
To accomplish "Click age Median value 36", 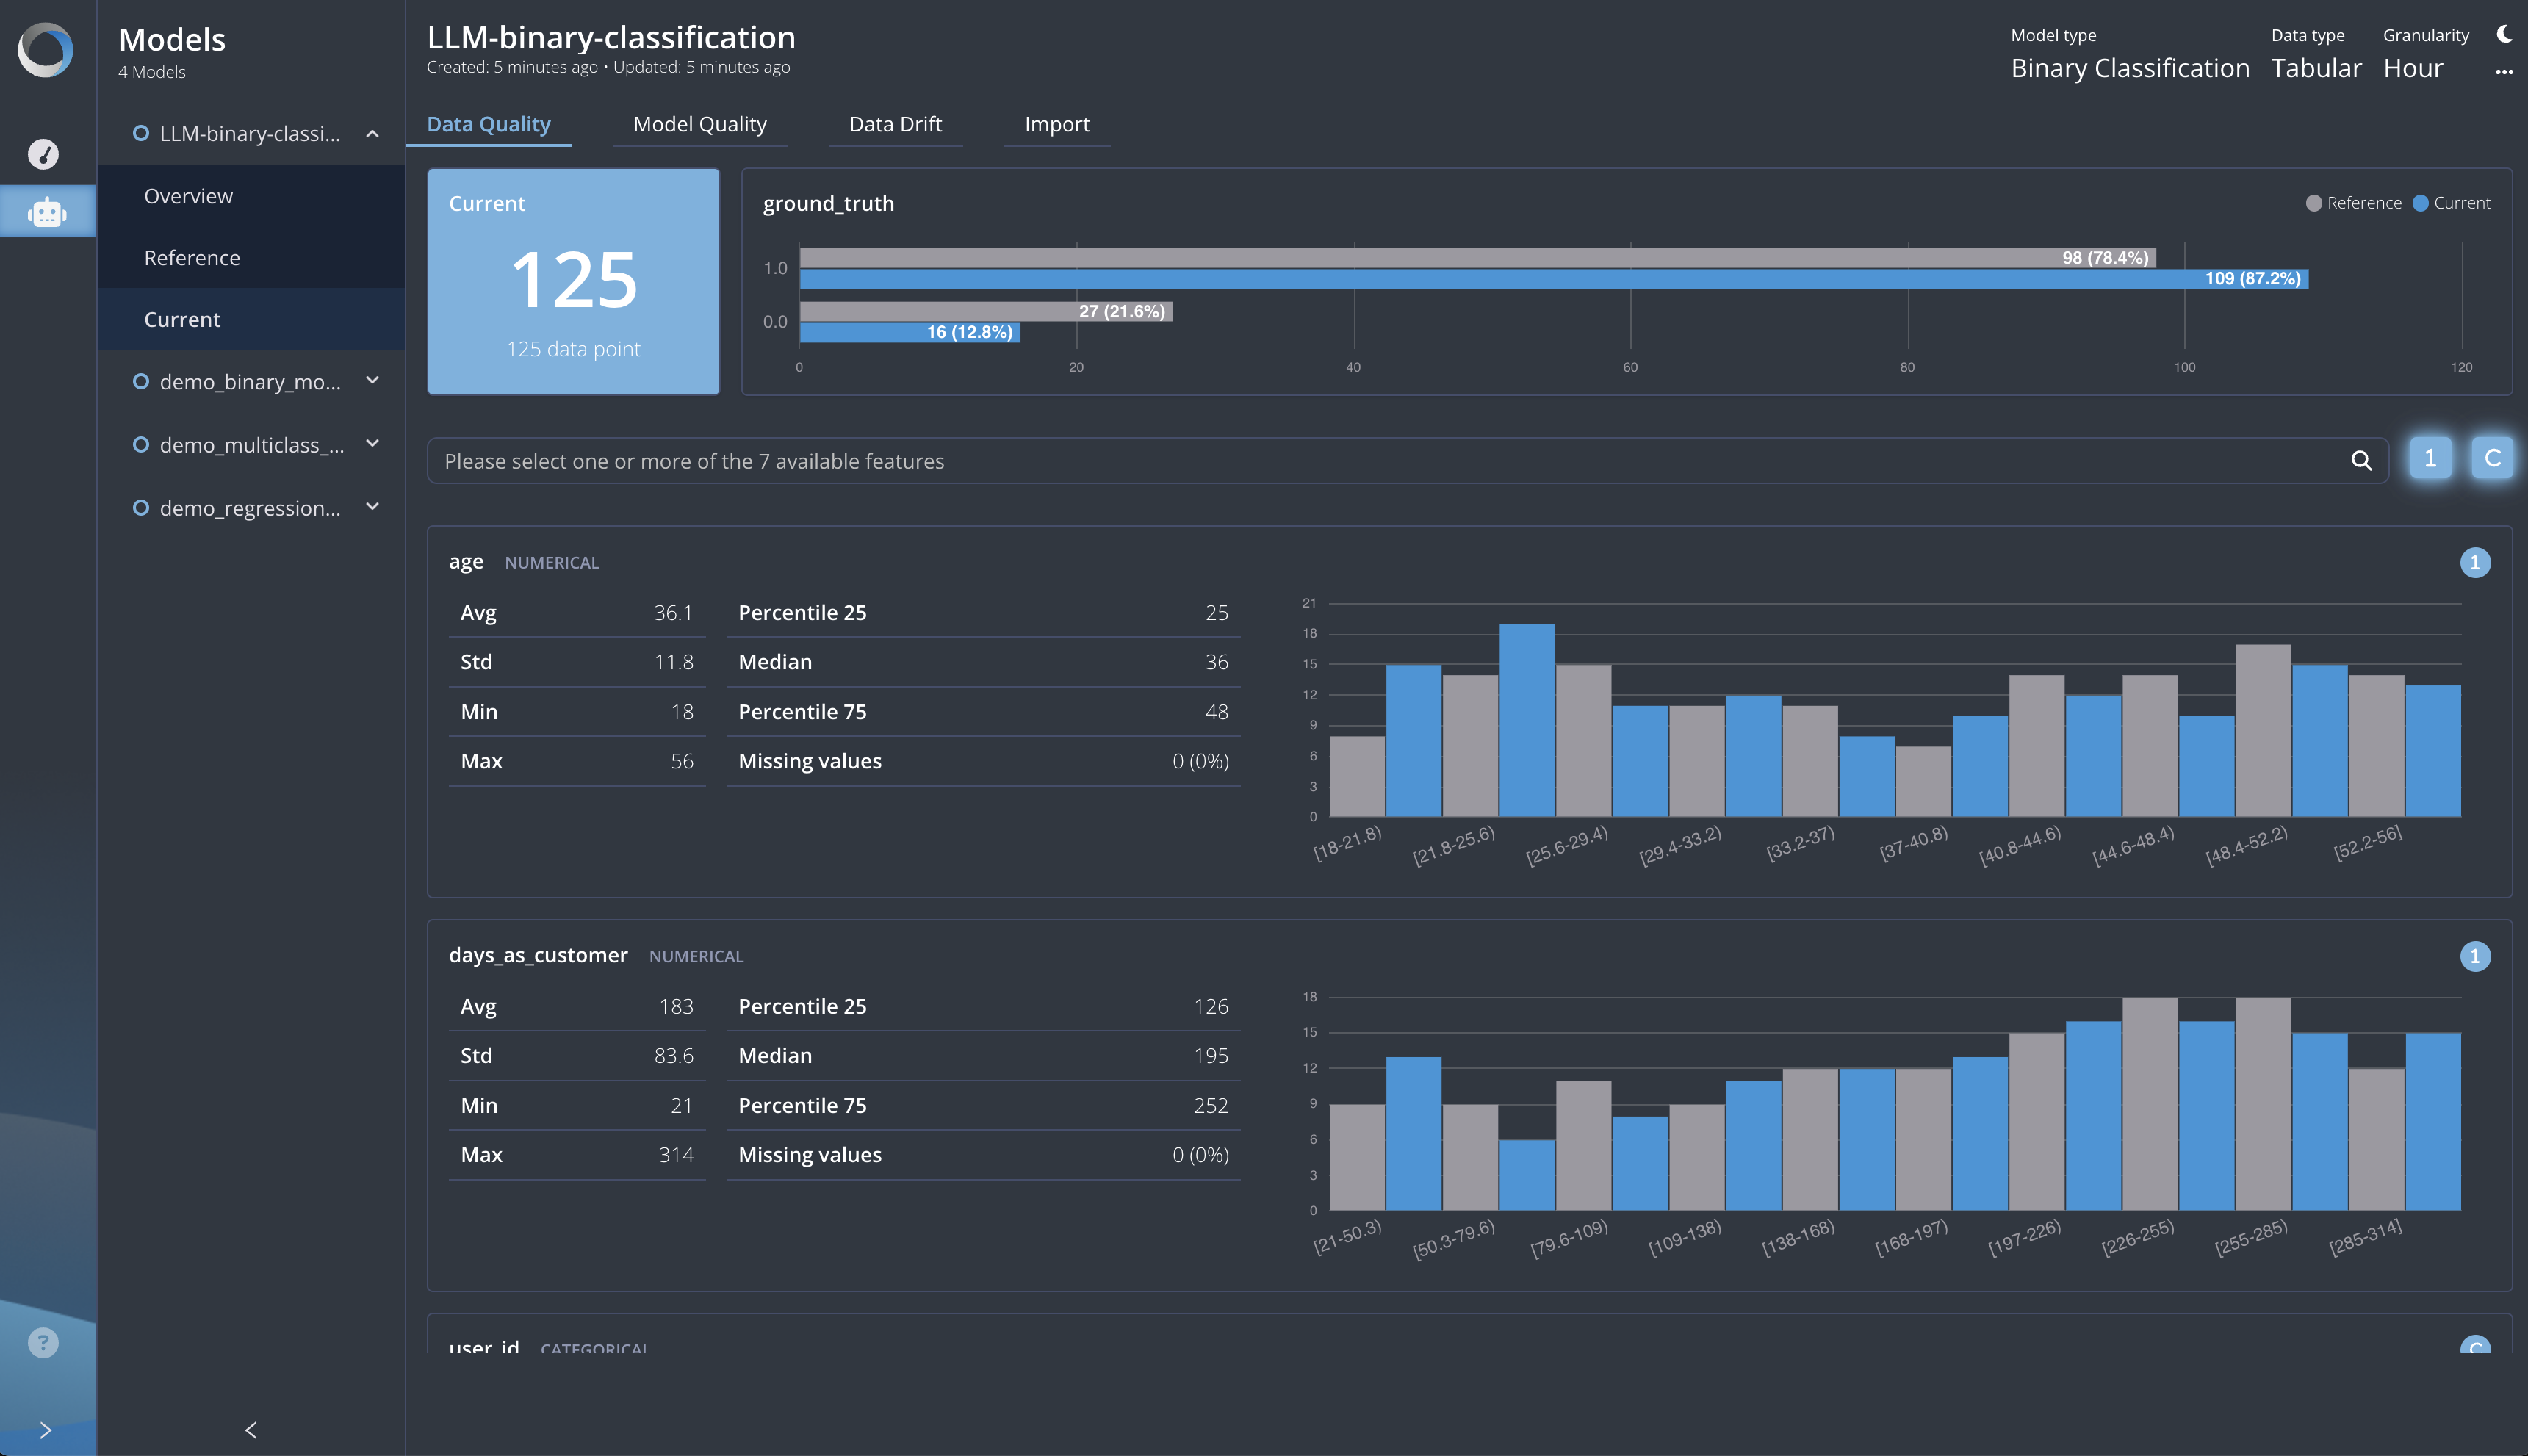I will [x=1216, y=662].
